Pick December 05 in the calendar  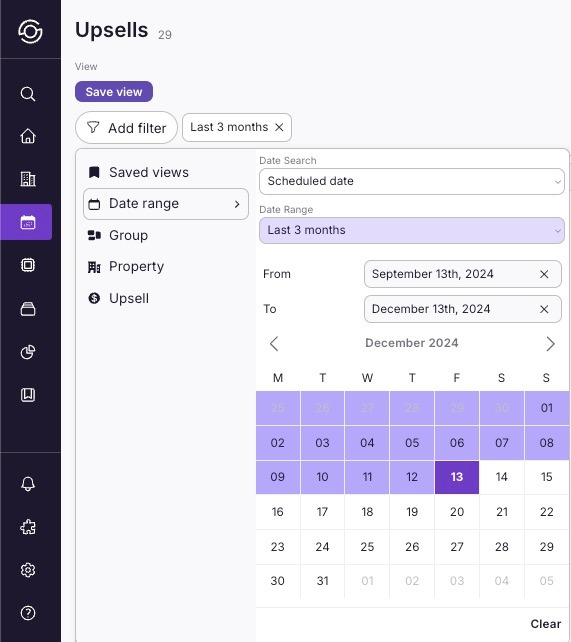tap(412, 443)
